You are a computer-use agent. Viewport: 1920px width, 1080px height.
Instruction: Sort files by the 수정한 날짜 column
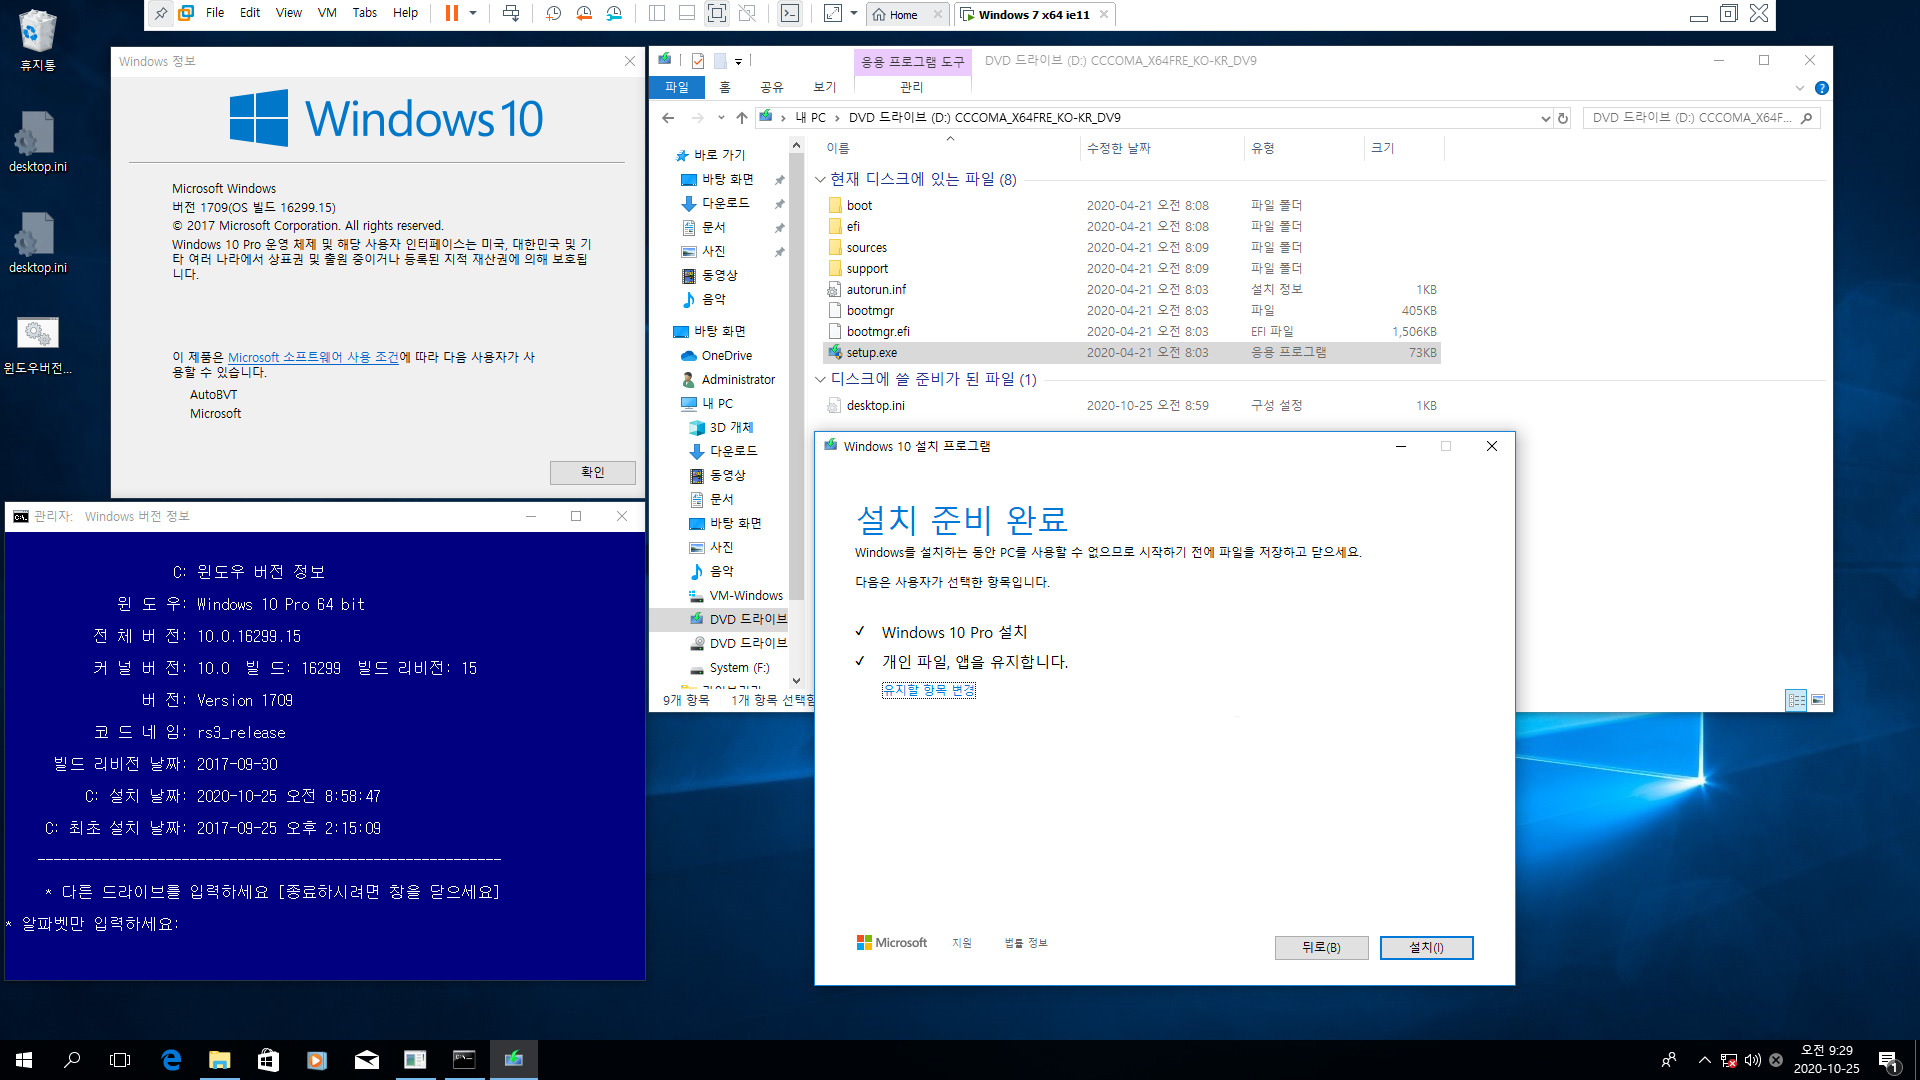[1119, 148]
